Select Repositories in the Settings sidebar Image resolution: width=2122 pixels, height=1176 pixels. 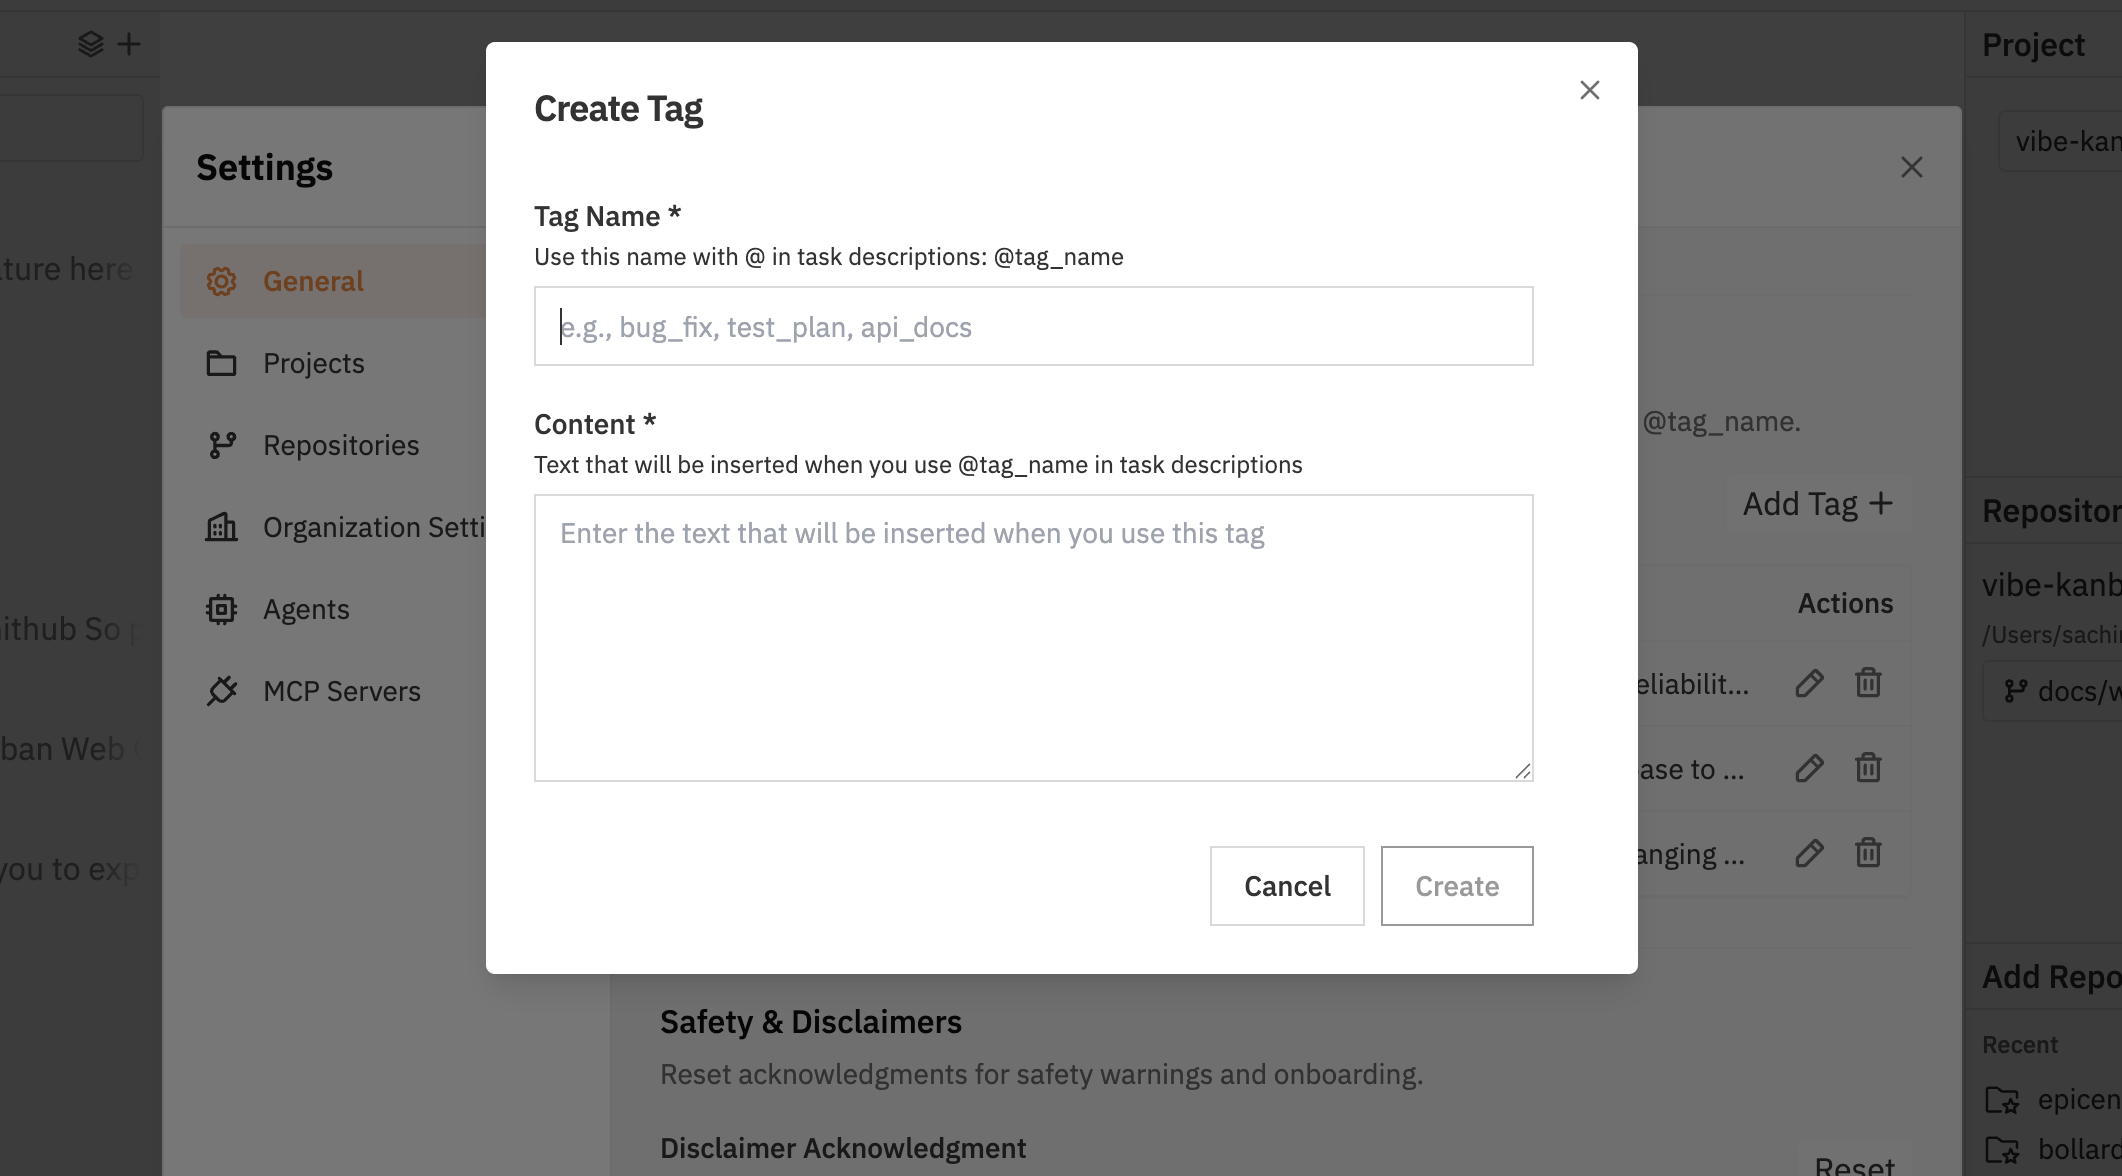click(x=341, y=444)
